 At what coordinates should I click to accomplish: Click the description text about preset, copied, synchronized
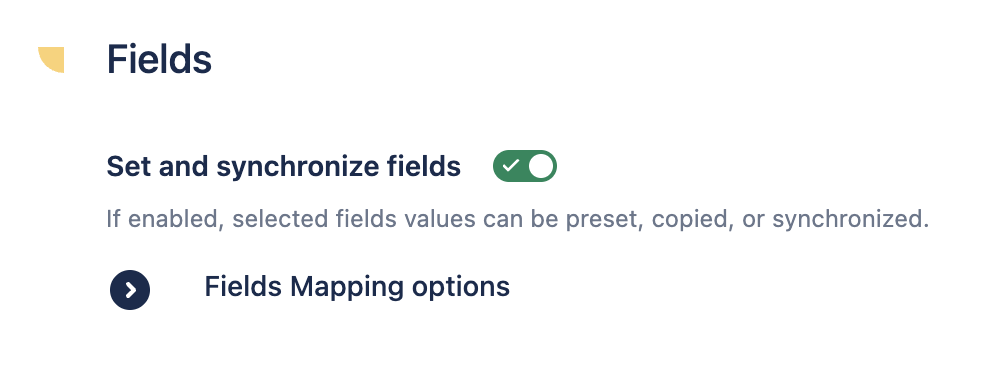[518, 219]
